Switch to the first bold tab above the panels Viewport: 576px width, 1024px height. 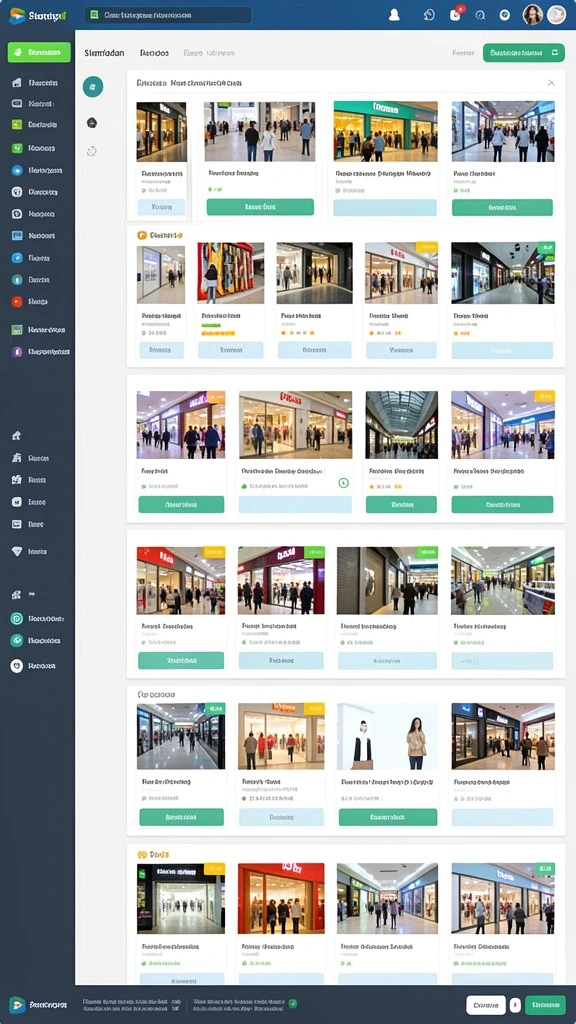point(104,53)
